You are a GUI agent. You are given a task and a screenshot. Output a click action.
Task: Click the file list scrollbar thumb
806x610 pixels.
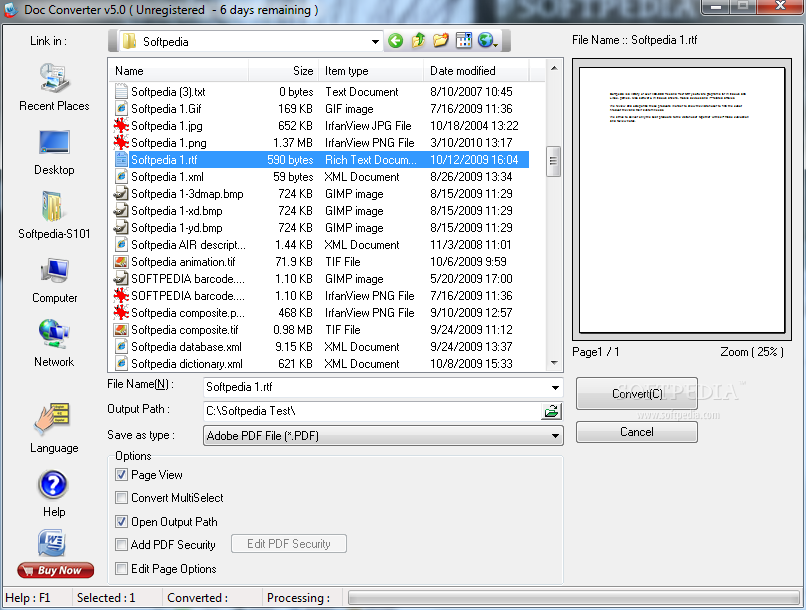pos(553,161)
